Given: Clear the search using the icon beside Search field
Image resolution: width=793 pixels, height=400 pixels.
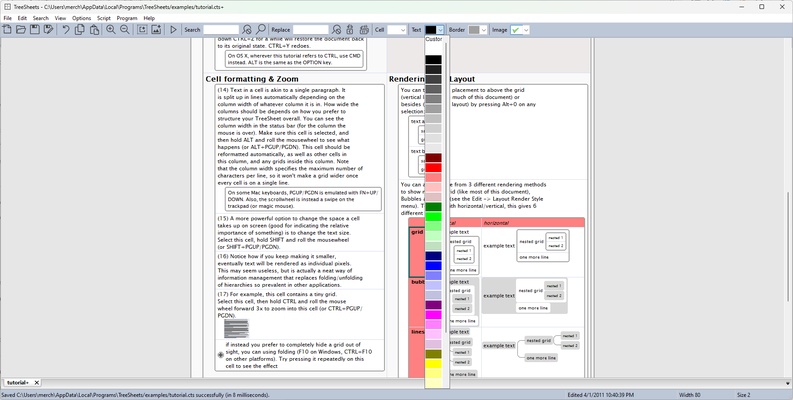Looking at the screenshot, I should pyautogui.click(x=247, y=30).
